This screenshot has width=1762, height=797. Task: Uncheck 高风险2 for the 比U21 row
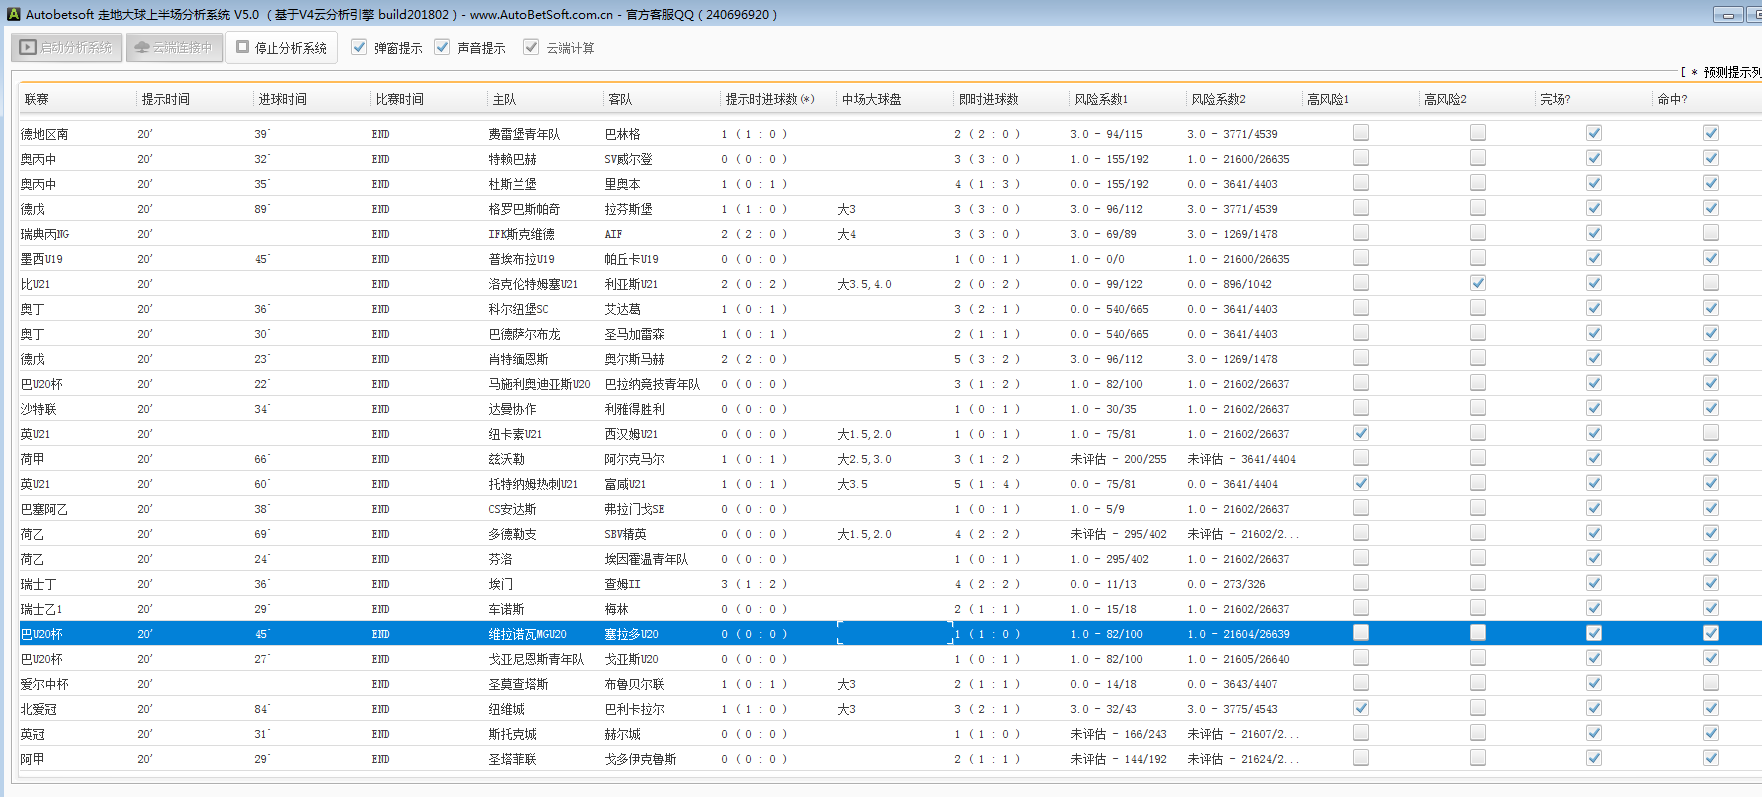(1477, 283)
